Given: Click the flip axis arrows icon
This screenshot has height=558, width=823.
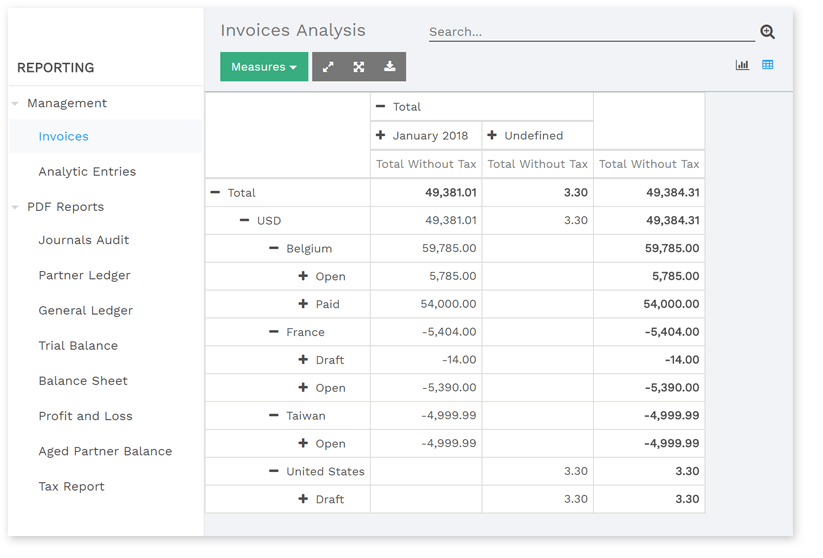Looking at the screenshot, I should [x=328, y=67].
